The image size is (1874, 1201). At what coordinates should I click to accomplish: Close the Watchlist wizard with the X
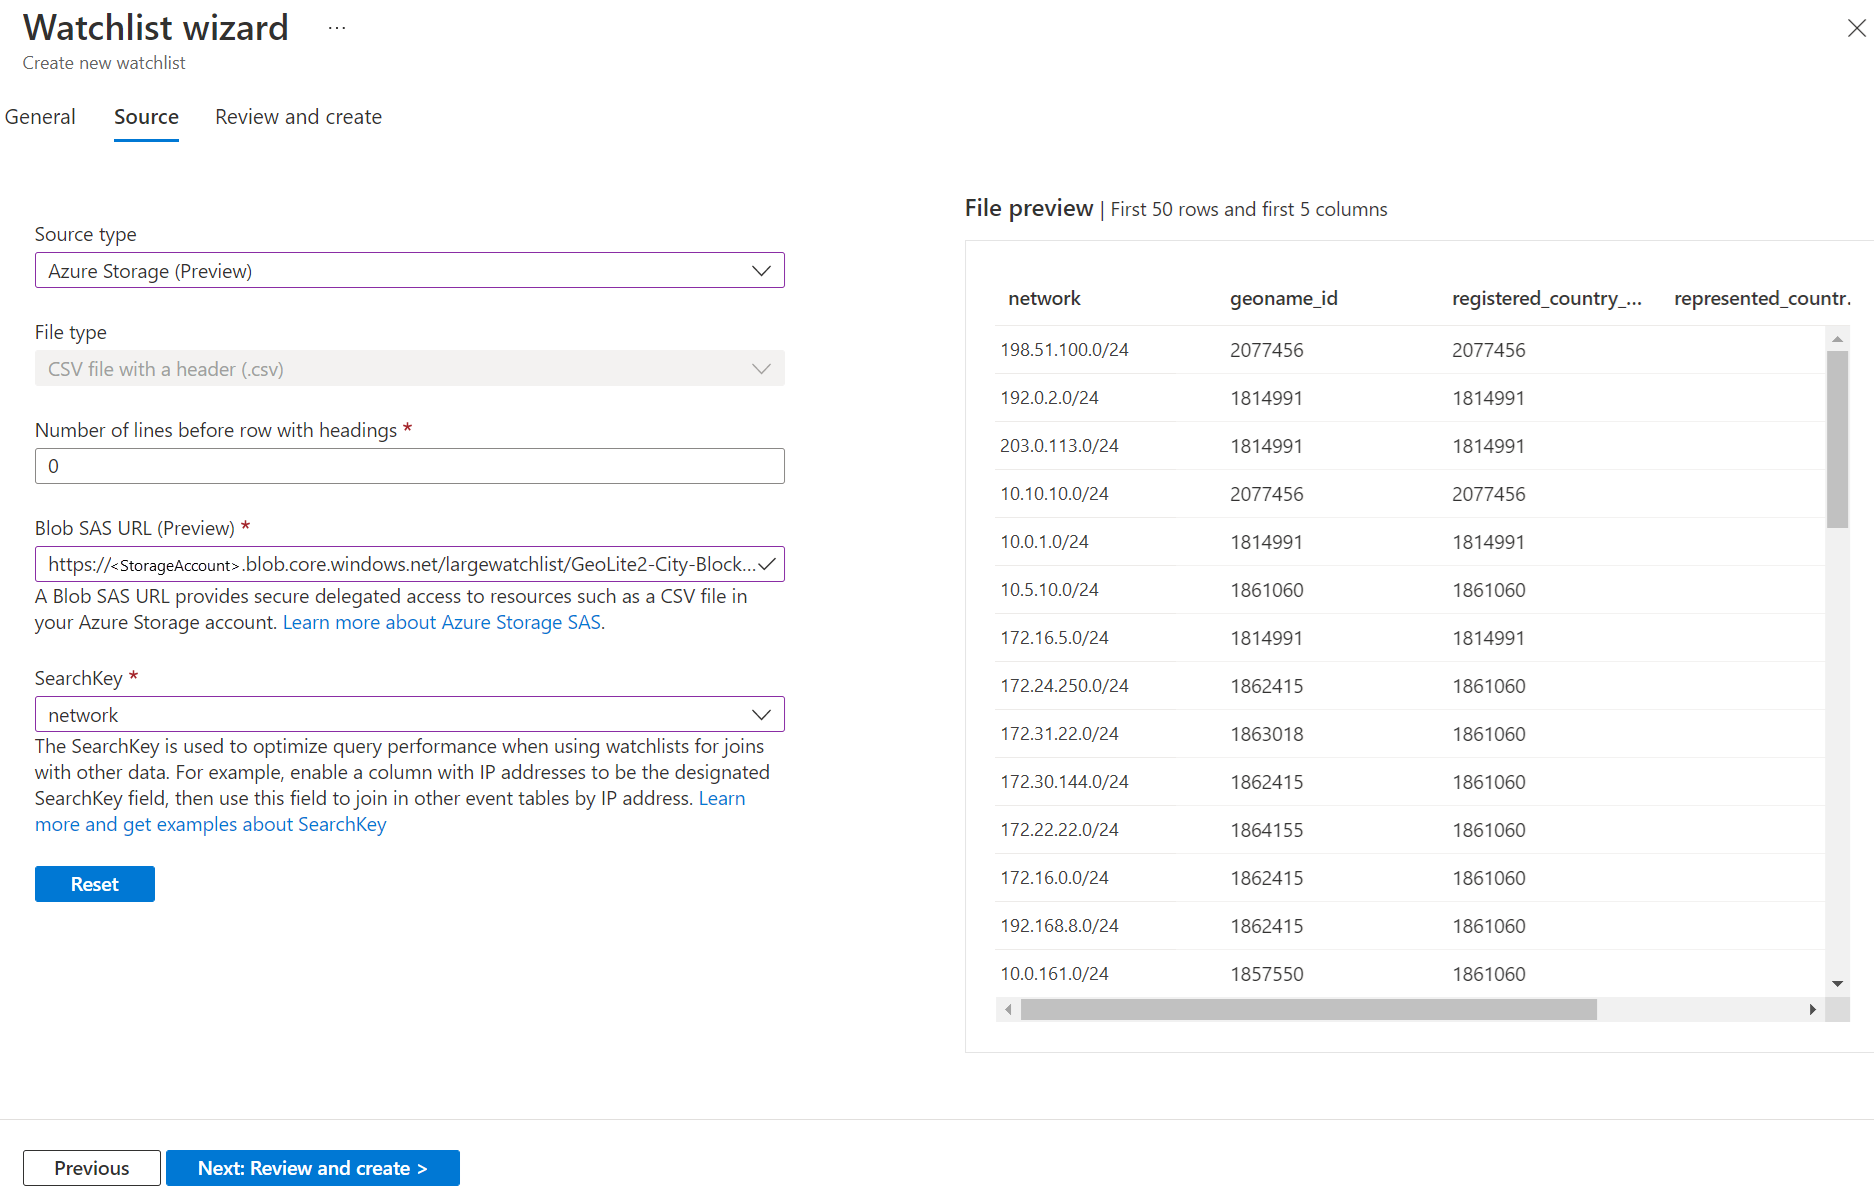click(x=1856, y=29)
